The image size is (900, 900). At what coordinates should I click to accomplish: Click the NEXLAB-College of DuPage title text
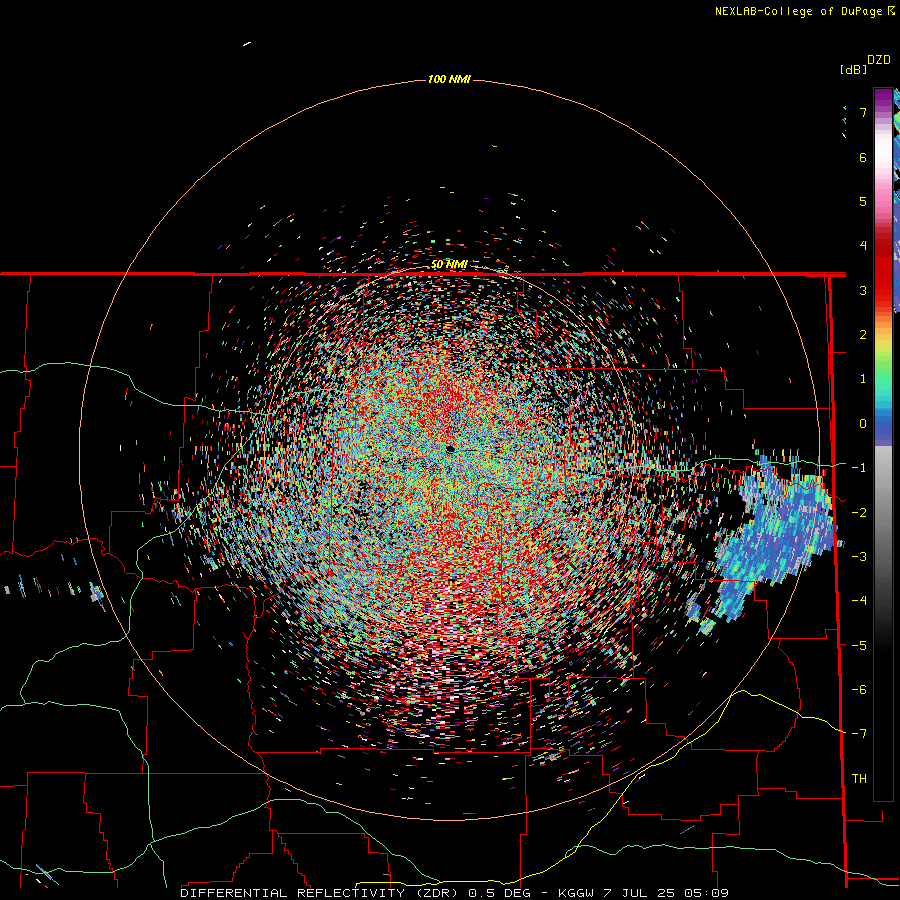pyautogui.click(x=798, y=11)
